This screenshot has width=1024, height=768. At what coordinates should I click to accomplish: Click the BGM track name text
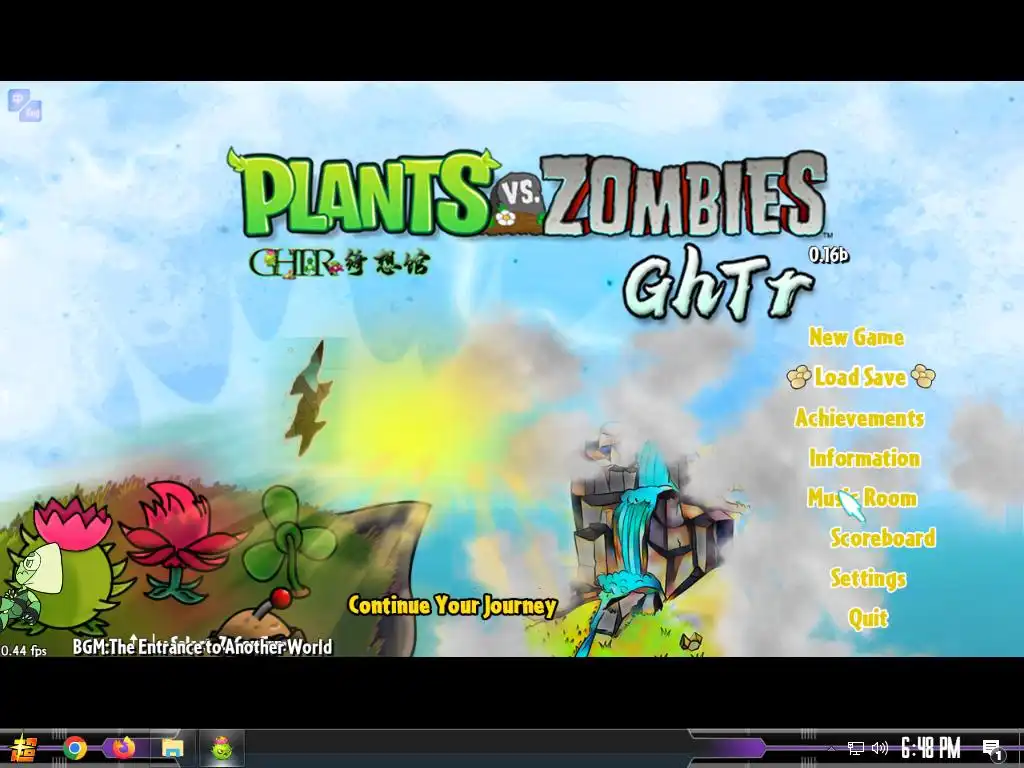coord(202,647)
